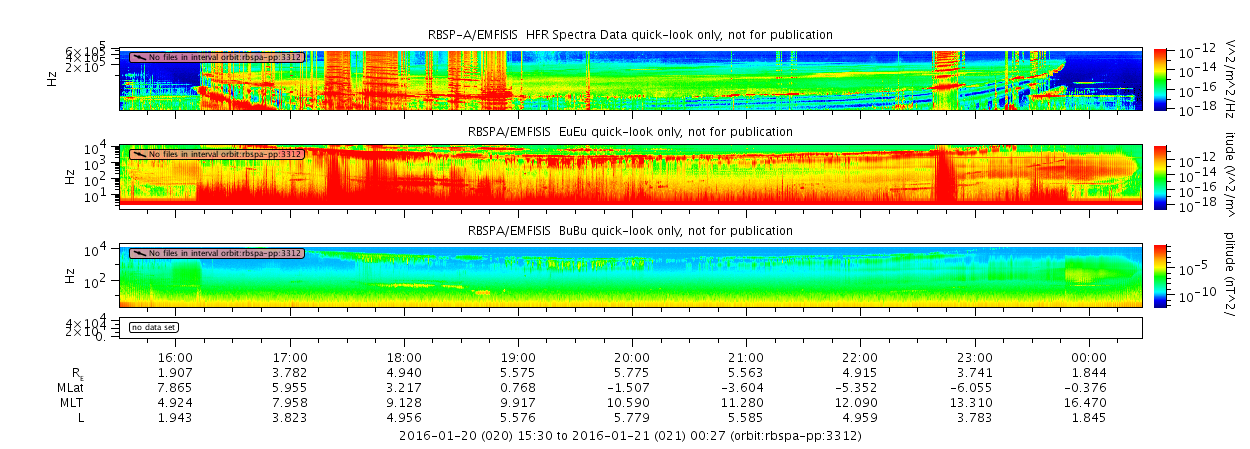
Task: Click the 20:00 time axis label
Action: click(x=632, y=357)
